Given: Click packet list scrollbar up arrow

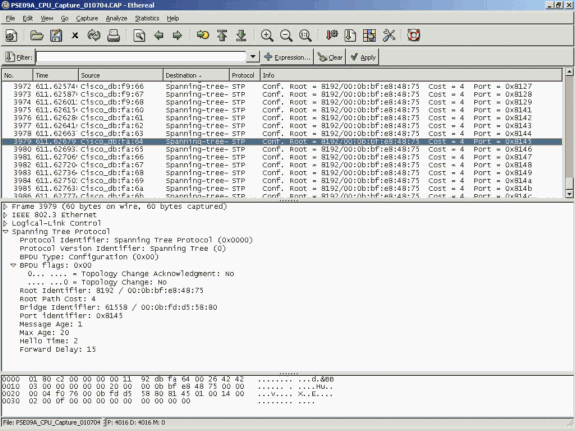Looking at the screenshot, I should pyautogui.click(x=569, y=72).
